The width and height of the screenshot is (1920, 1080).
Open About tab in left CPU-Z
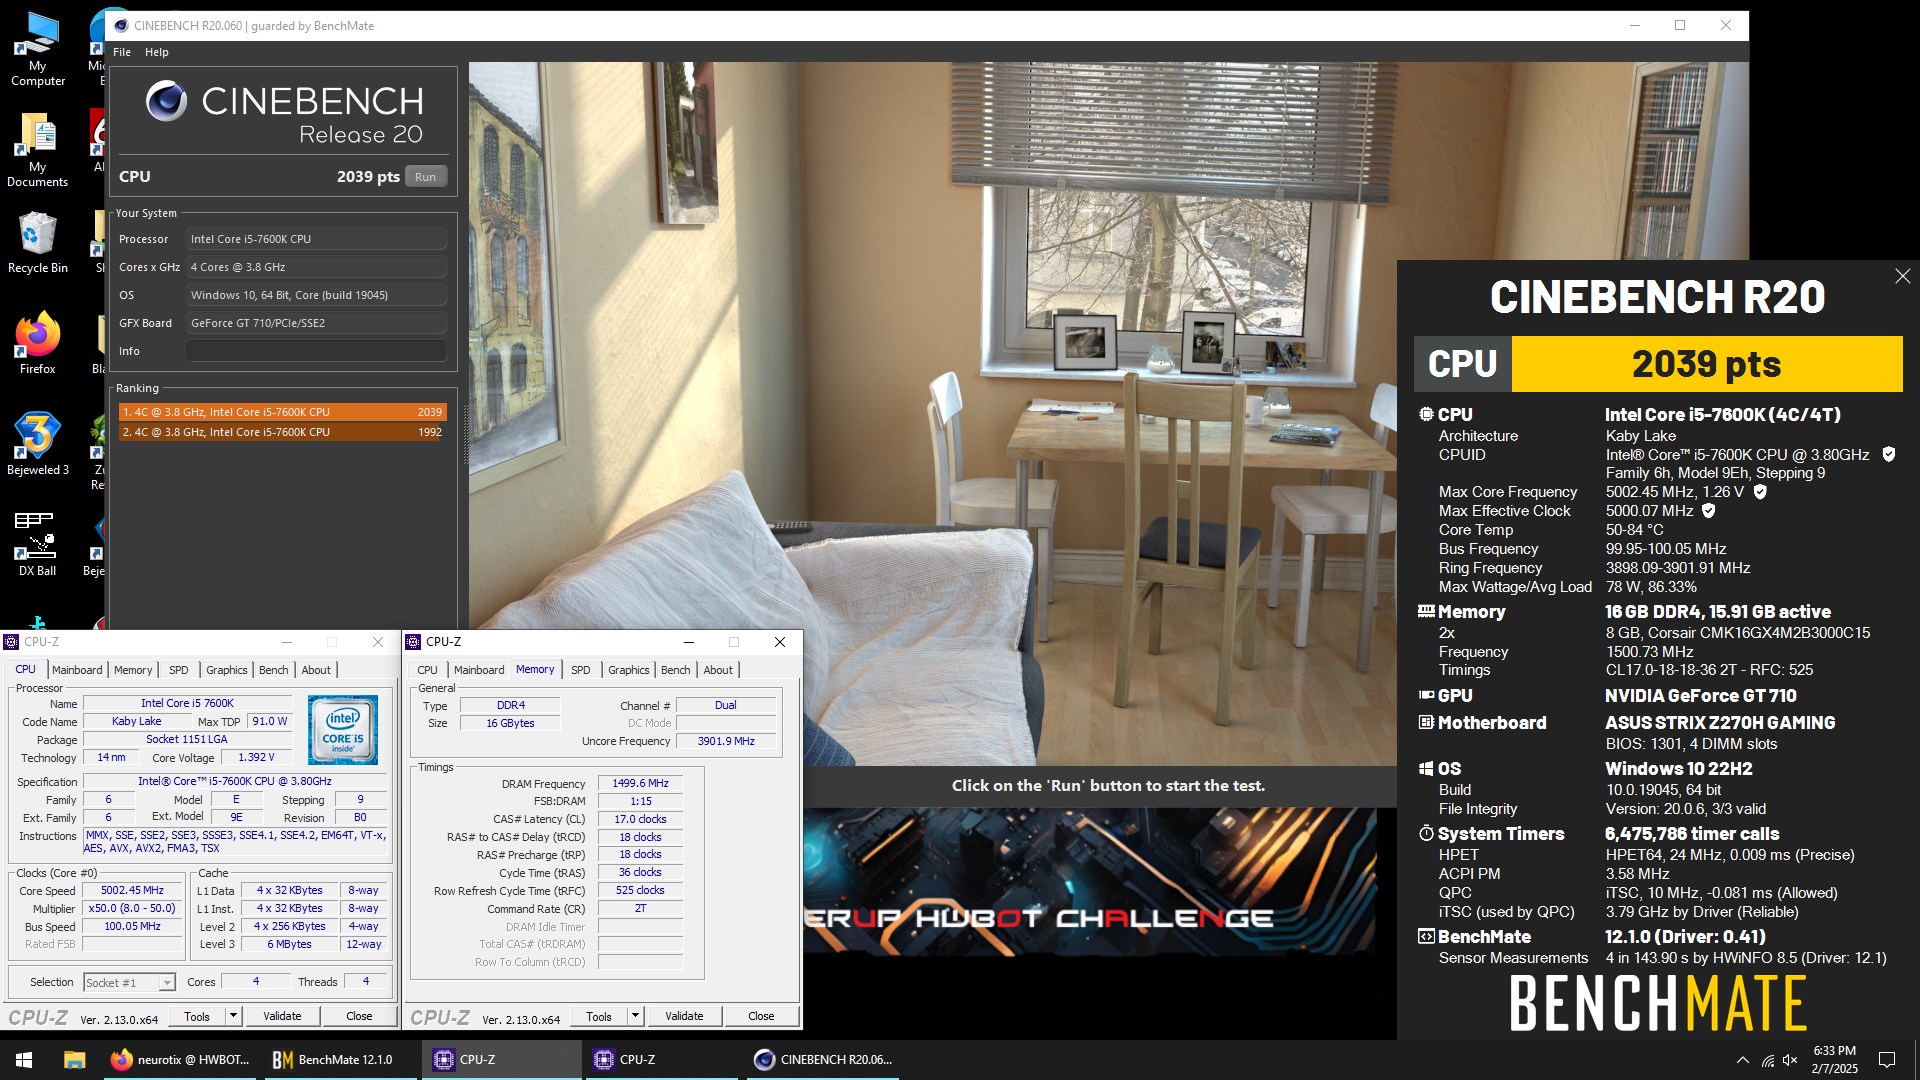pos(316,670)
